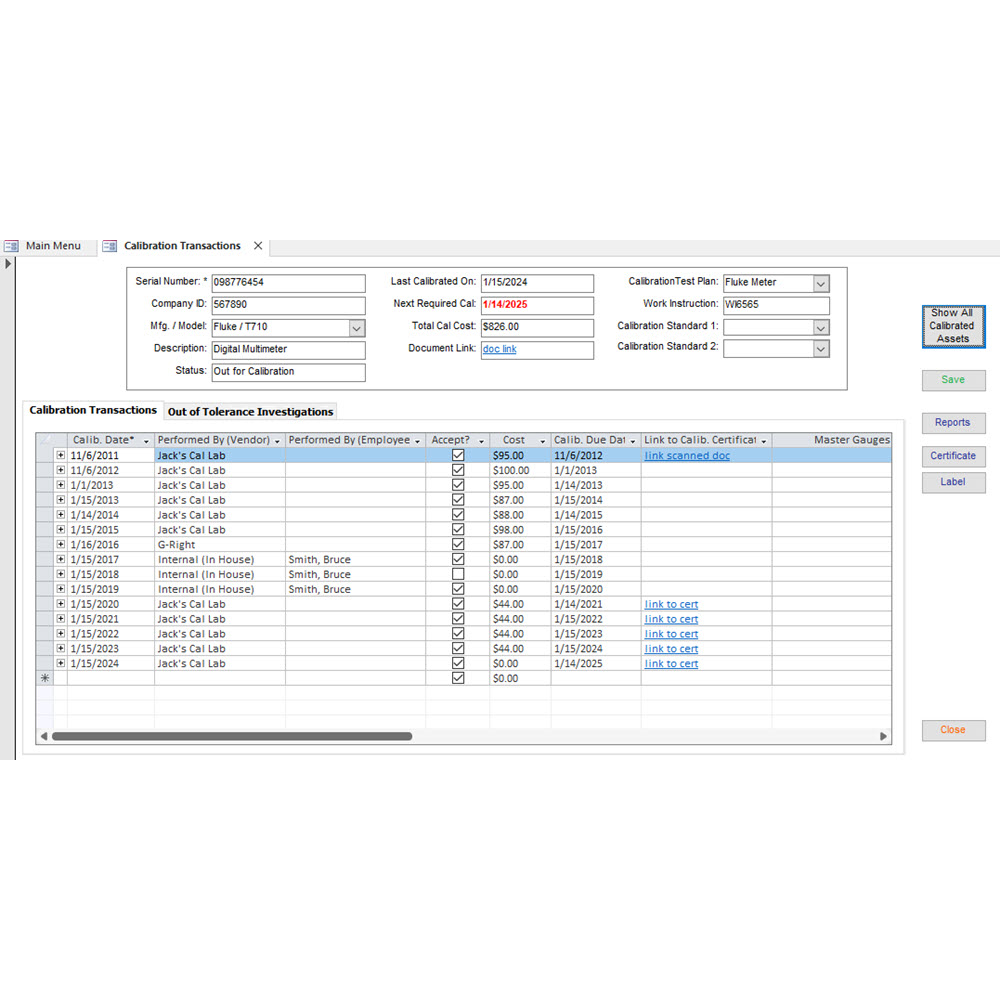The image size is (1000, 1000).
Task: Open the CalibrationTest Plan dropdown
Action: (820, 283)
